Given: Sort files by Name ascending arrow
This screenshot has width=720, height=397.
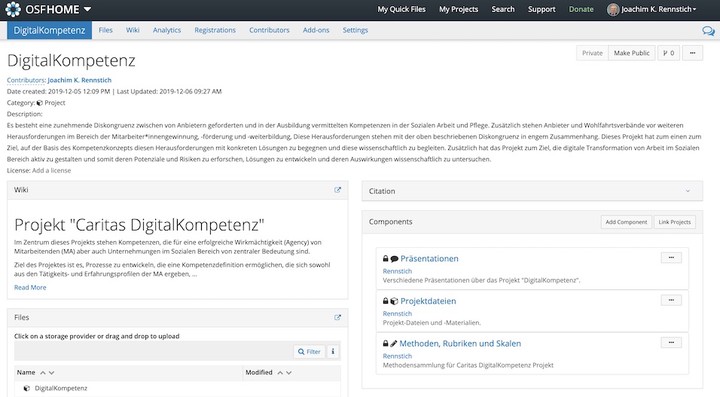Looking at the screenshot, I should tap(43, 373).
